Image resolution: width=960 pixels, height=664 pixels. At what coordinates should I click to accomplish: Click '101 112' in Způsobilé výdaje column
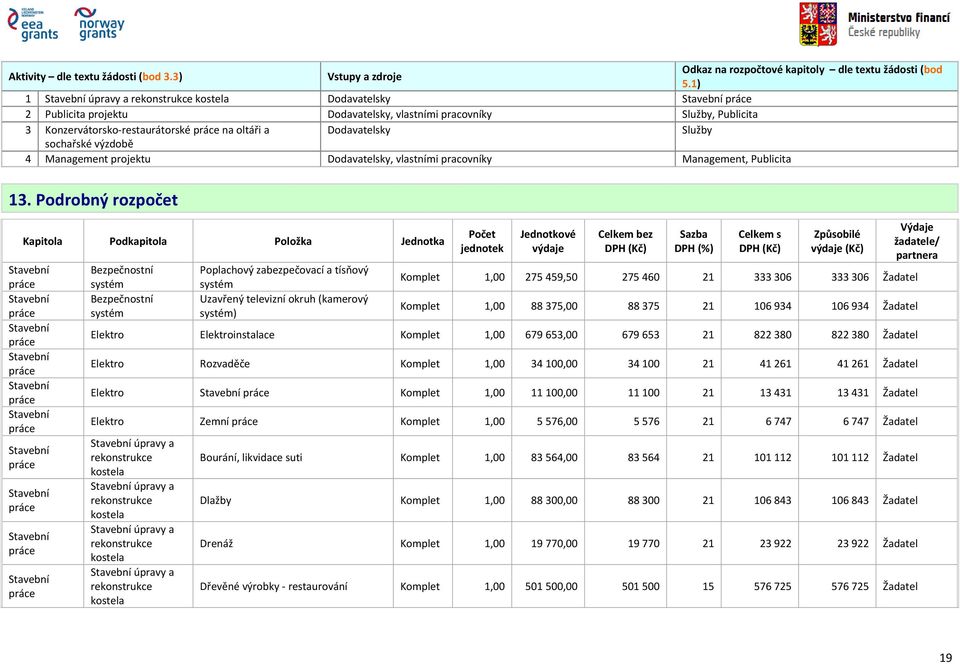(x=850, y=457)
